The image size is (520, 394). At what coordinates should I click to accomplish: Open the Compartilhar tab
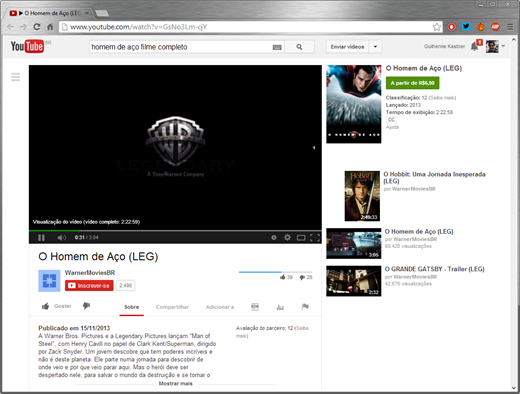(172, 307)
